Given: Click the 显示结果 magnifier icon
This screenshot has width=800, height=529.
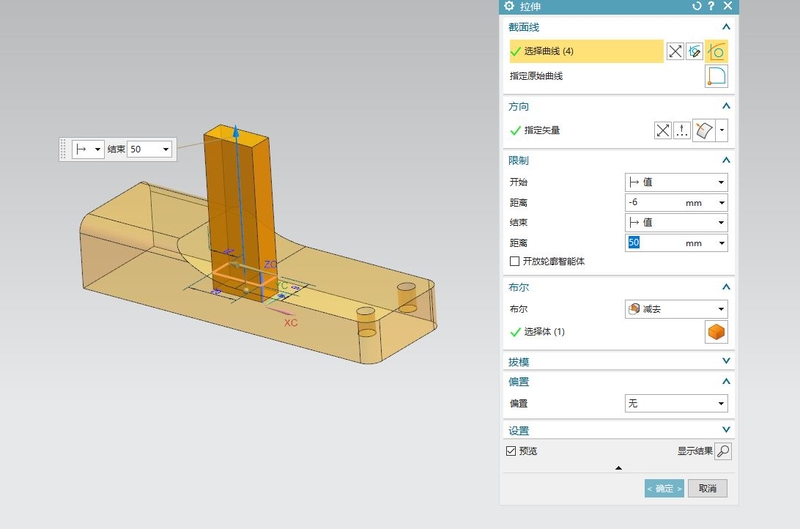Looking at the screenshot, I should (x=723, y=451).
